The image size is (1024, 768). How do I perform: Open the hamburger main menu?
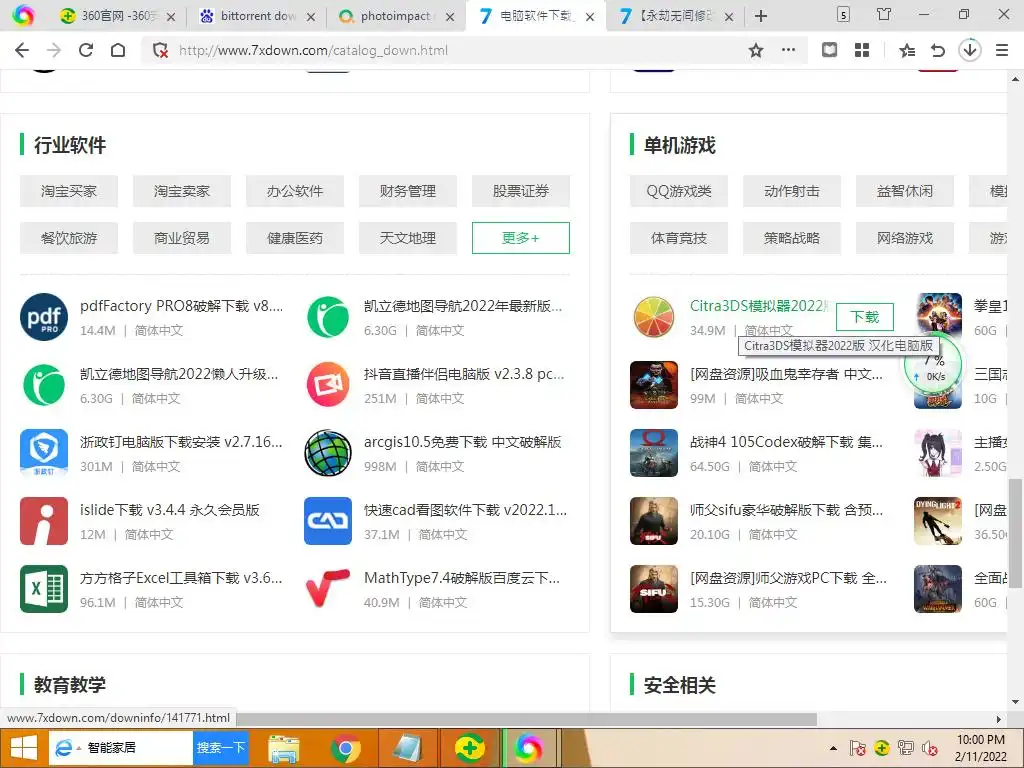click(x=1002, y=50)
